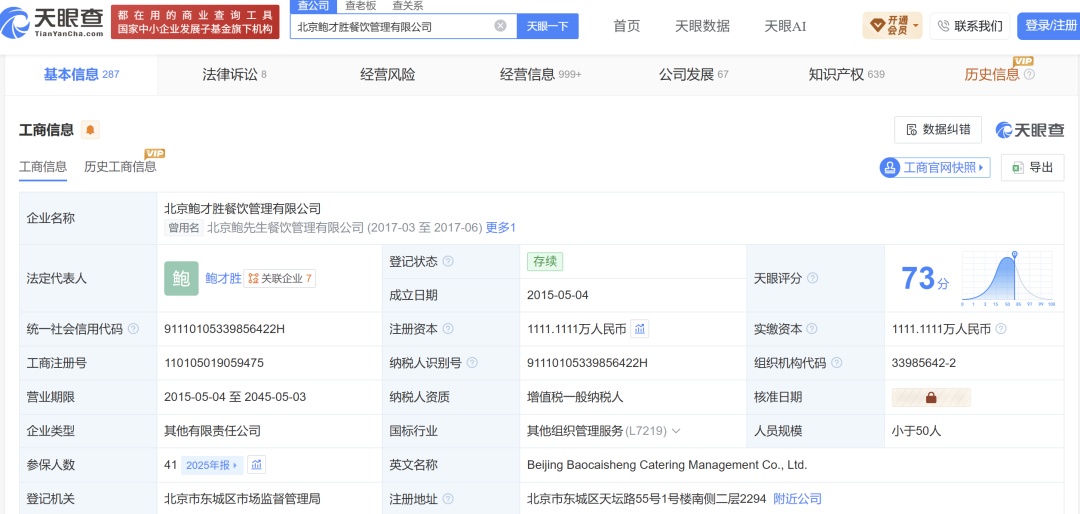Click 北京市东城区市场监督管理局 registration authority
Screen dimensions: 1080x514
coord(242,499)
